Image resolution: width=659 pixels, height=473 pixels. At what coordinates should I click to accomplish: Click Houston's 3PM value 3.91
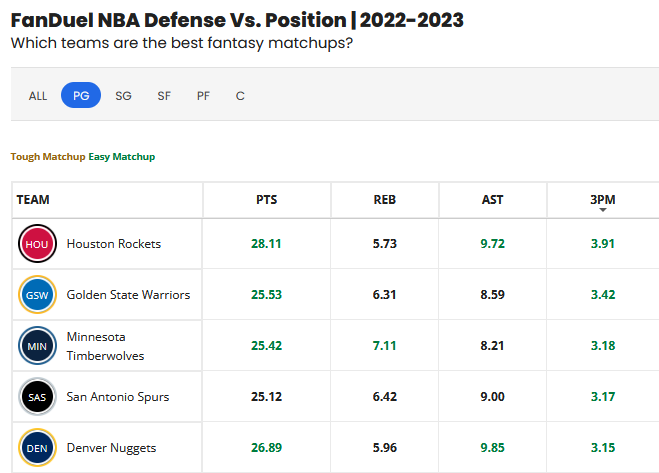603,244
